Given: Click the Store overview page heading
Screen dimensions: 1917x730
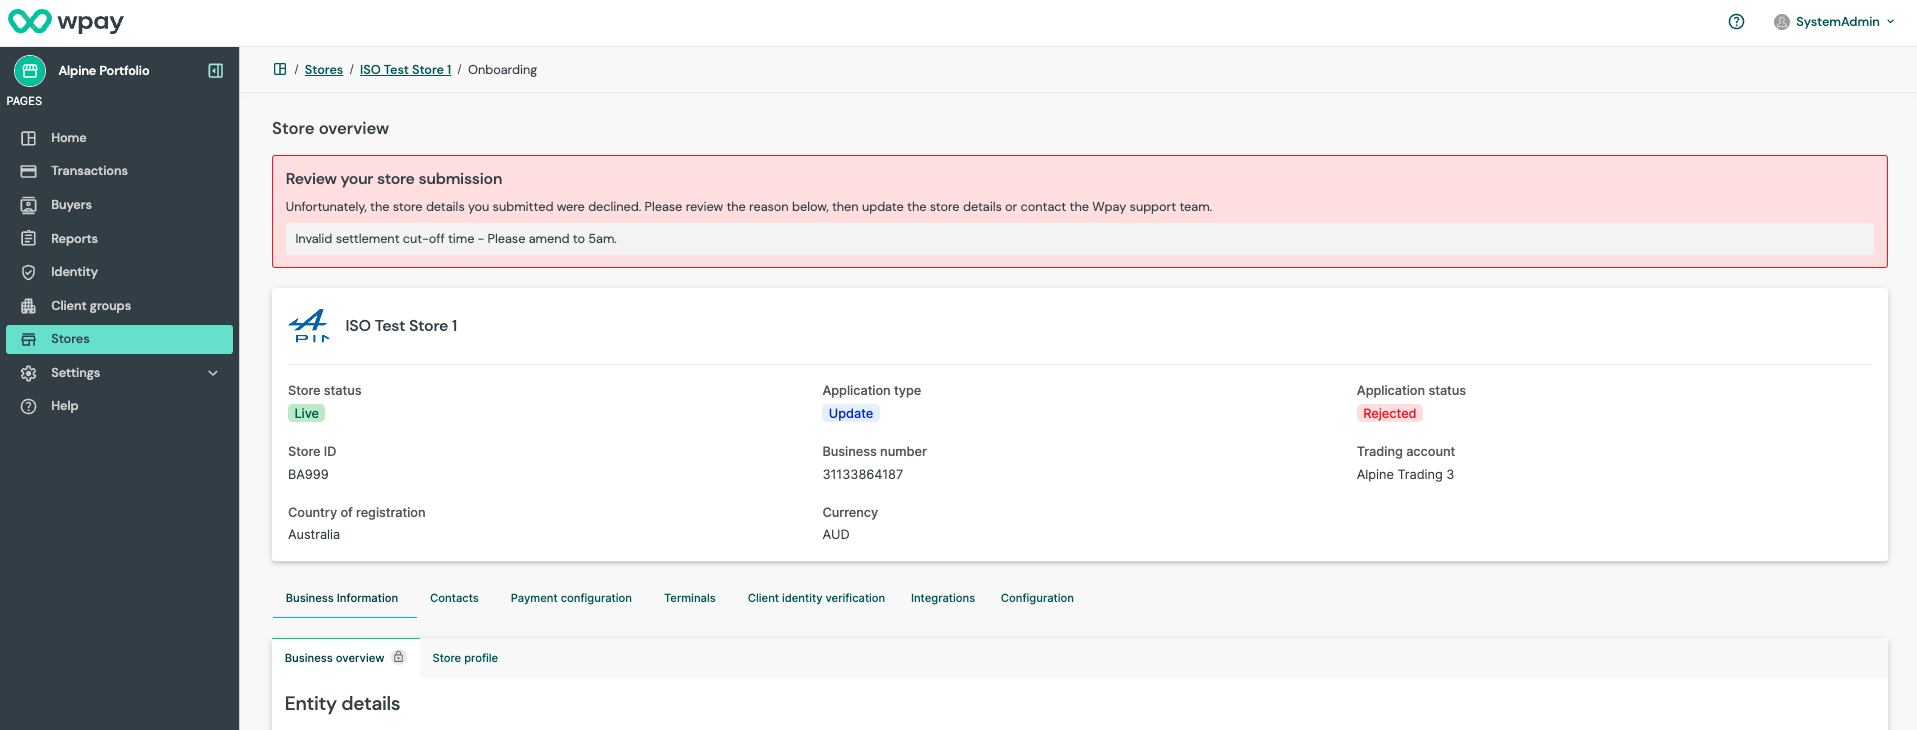Looking at the screenshot, I should [x=331, y=129].
